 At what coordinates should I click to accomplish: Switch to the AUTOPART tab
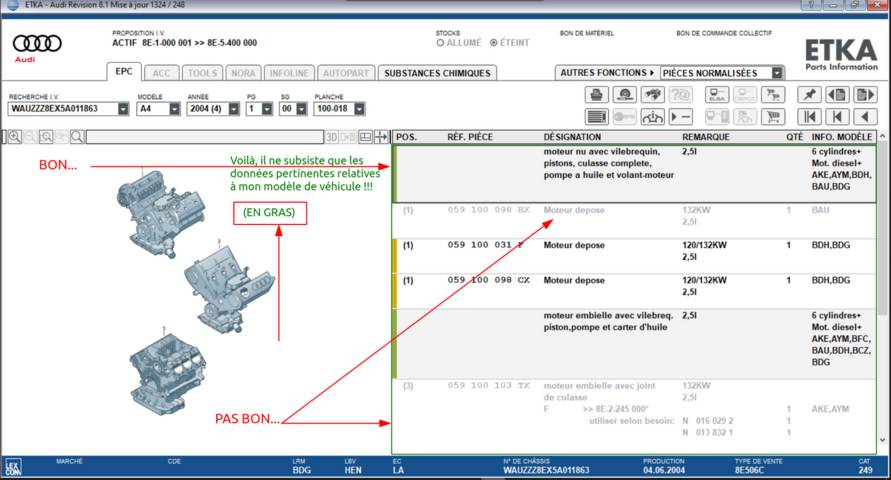coord(345,73)
